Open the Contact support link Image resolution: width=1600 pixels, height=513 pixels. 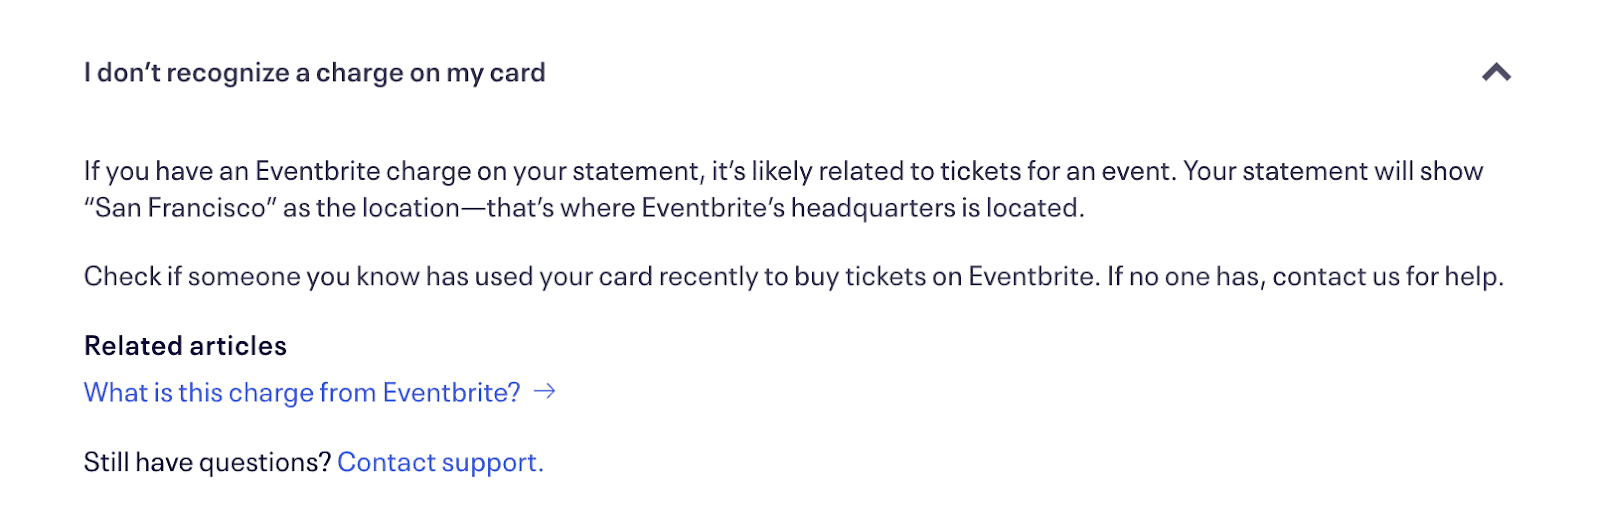coord(440,462)
